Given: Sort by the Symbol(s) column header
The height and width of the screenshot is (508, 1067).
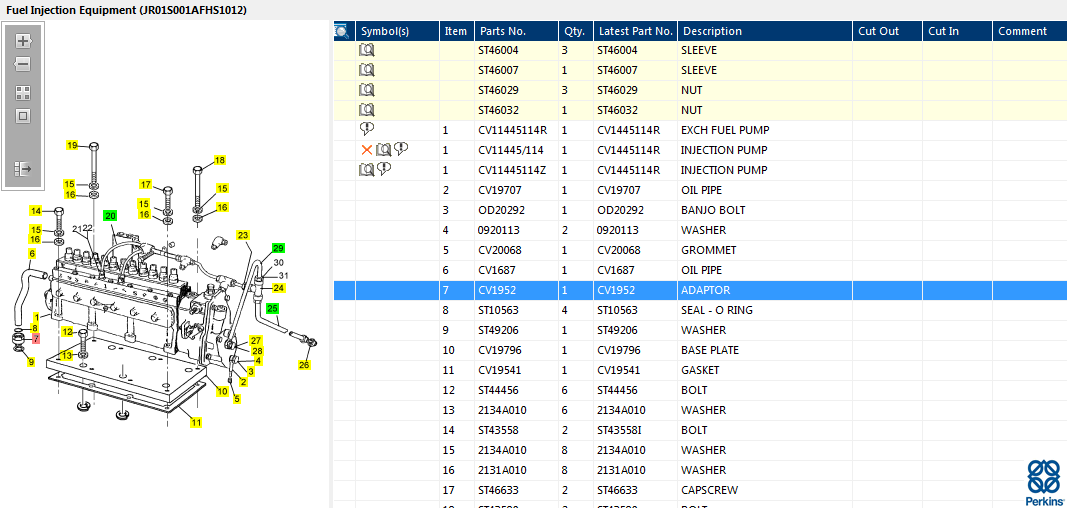Looking at the screenshot, I should click(x=397, y=31).
